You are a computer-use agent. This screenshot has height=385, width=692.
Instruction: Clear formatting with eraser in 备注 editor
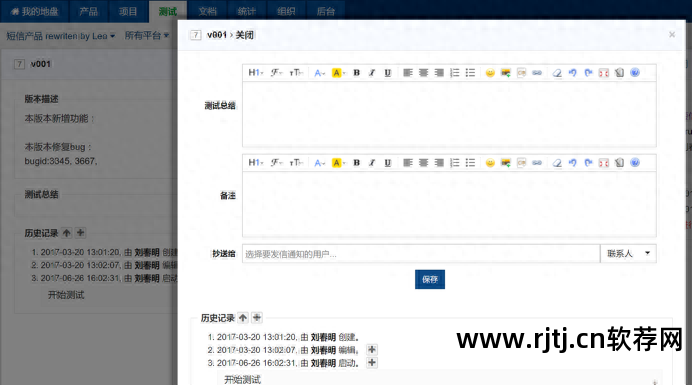(557, 163)
